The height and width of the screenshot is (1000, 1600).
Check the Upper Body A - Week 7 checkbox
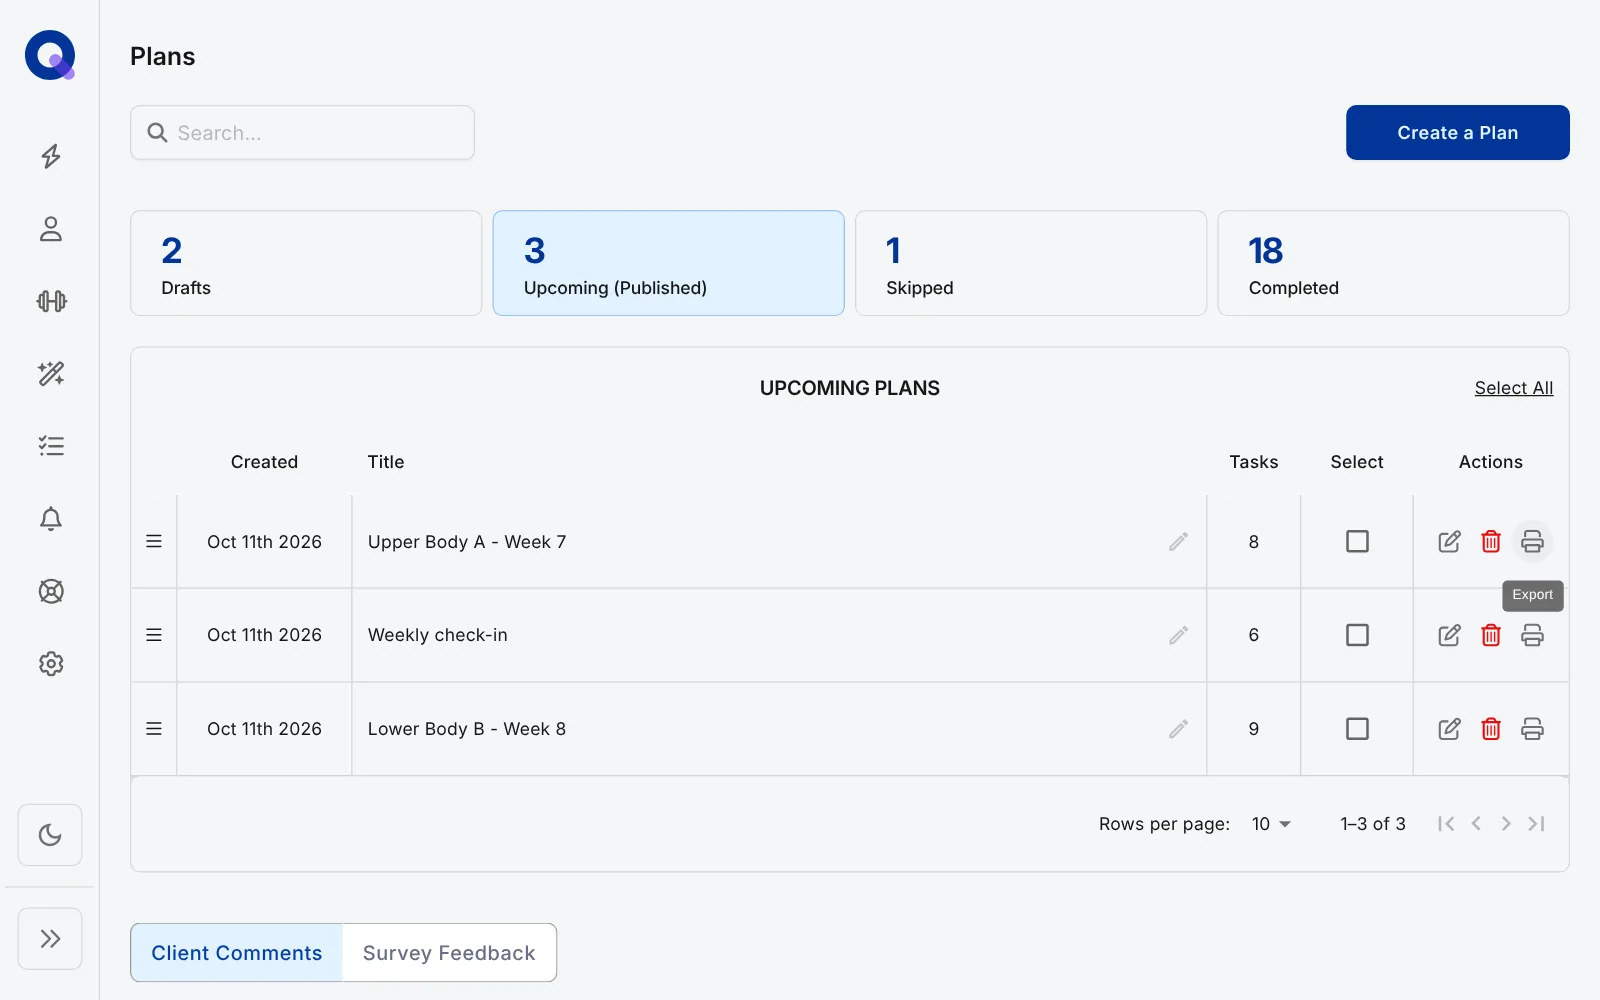1357,541
